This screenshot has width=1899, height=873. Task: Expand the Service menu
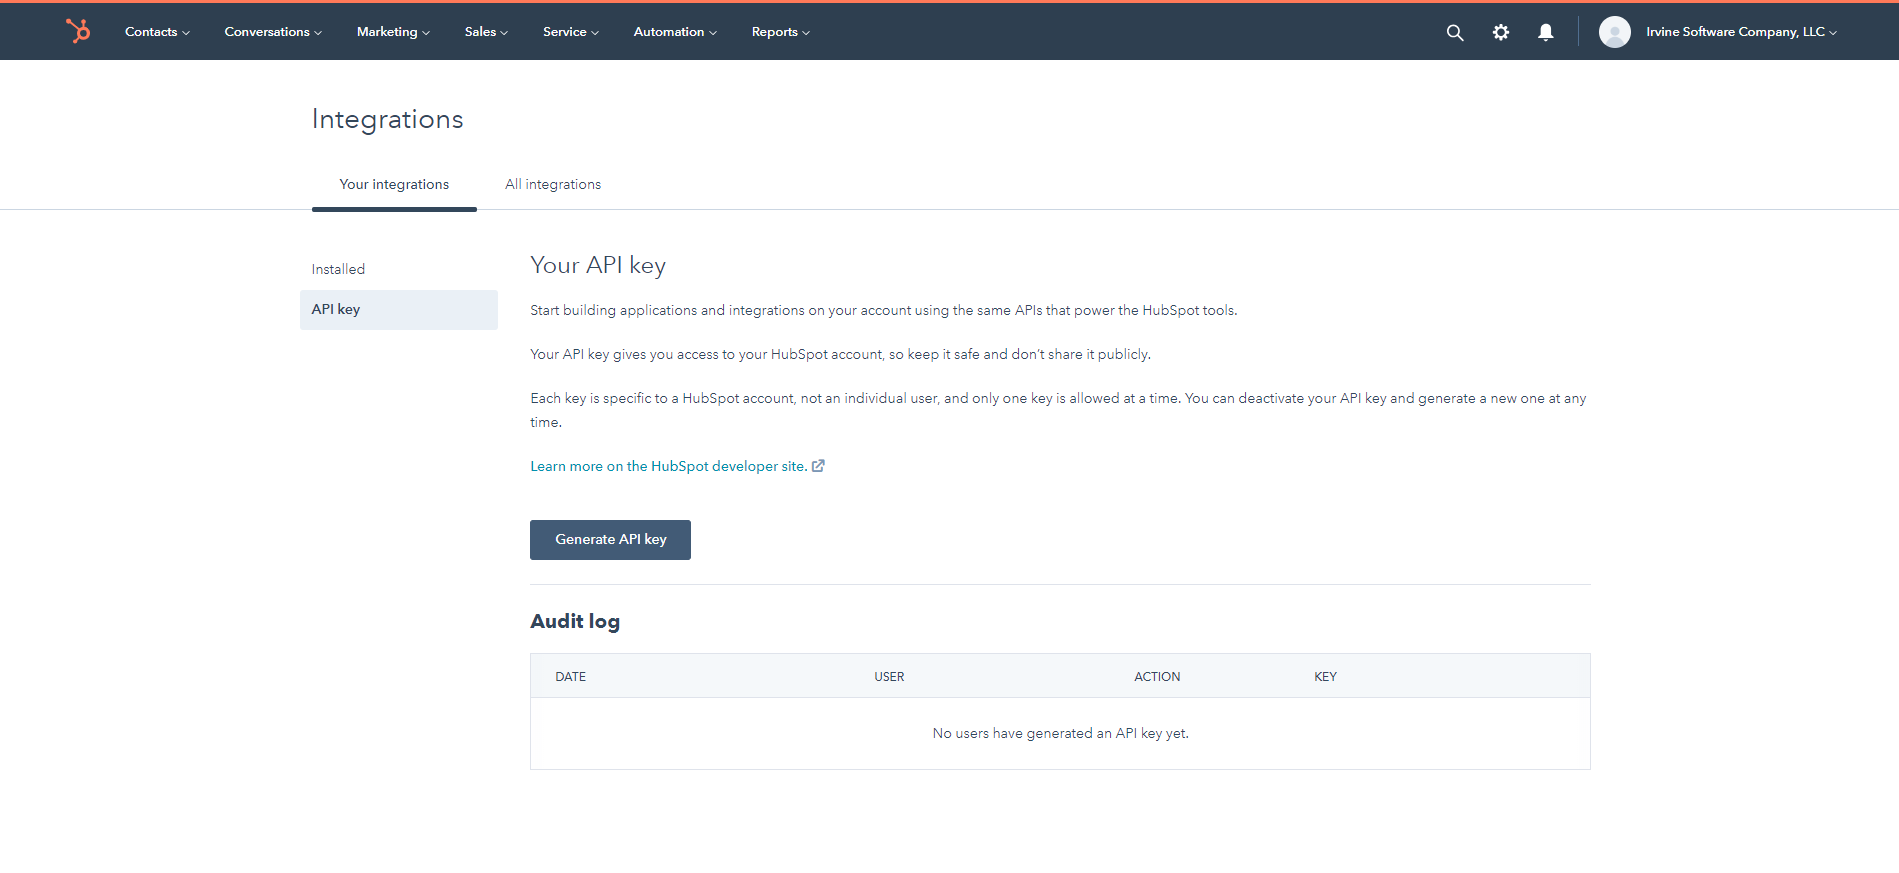click(x=571, y=32)
